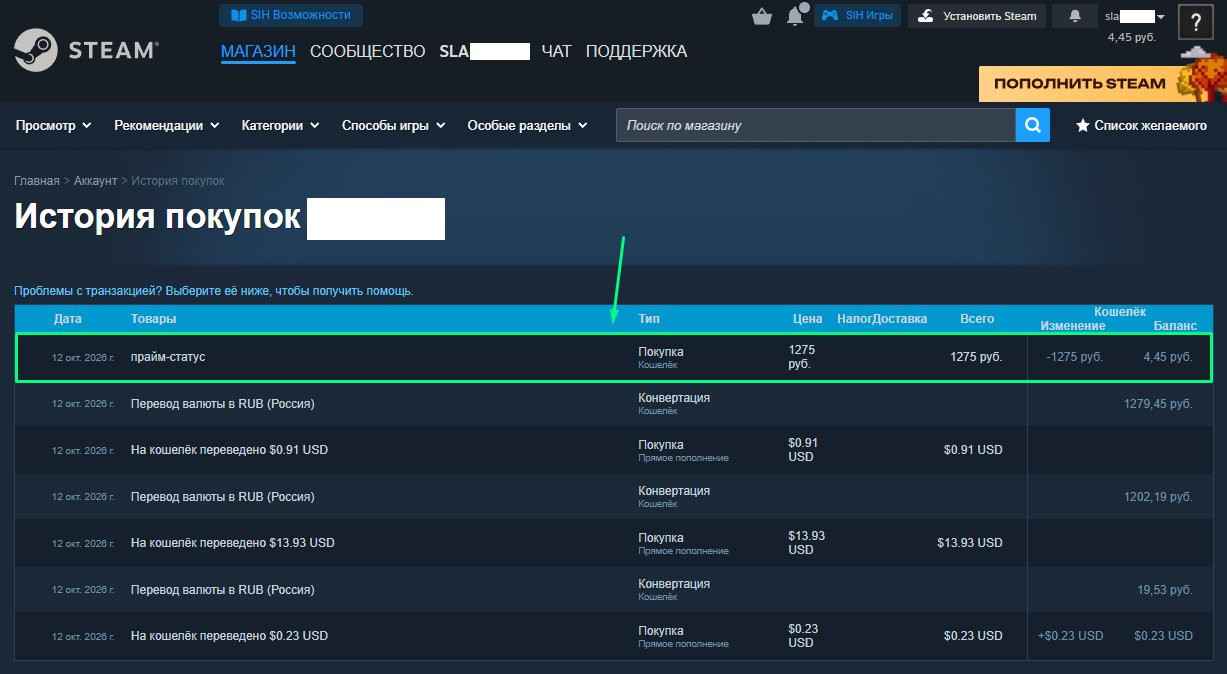Click the Главная breadcrumb link
The height and width of the screenshot is (674, 1227).
click(x=37, y=181)
